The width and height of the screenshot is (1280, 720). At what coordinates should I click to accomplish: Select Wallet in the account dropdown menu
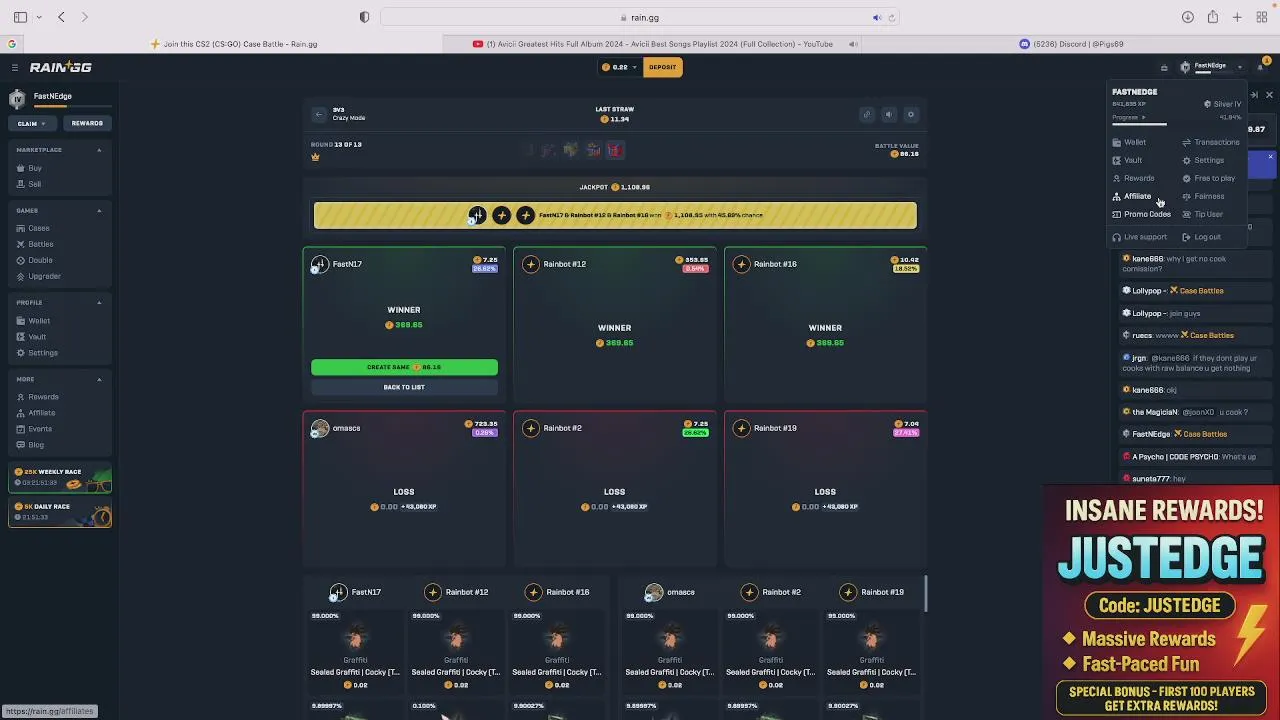coord(1129,142)
